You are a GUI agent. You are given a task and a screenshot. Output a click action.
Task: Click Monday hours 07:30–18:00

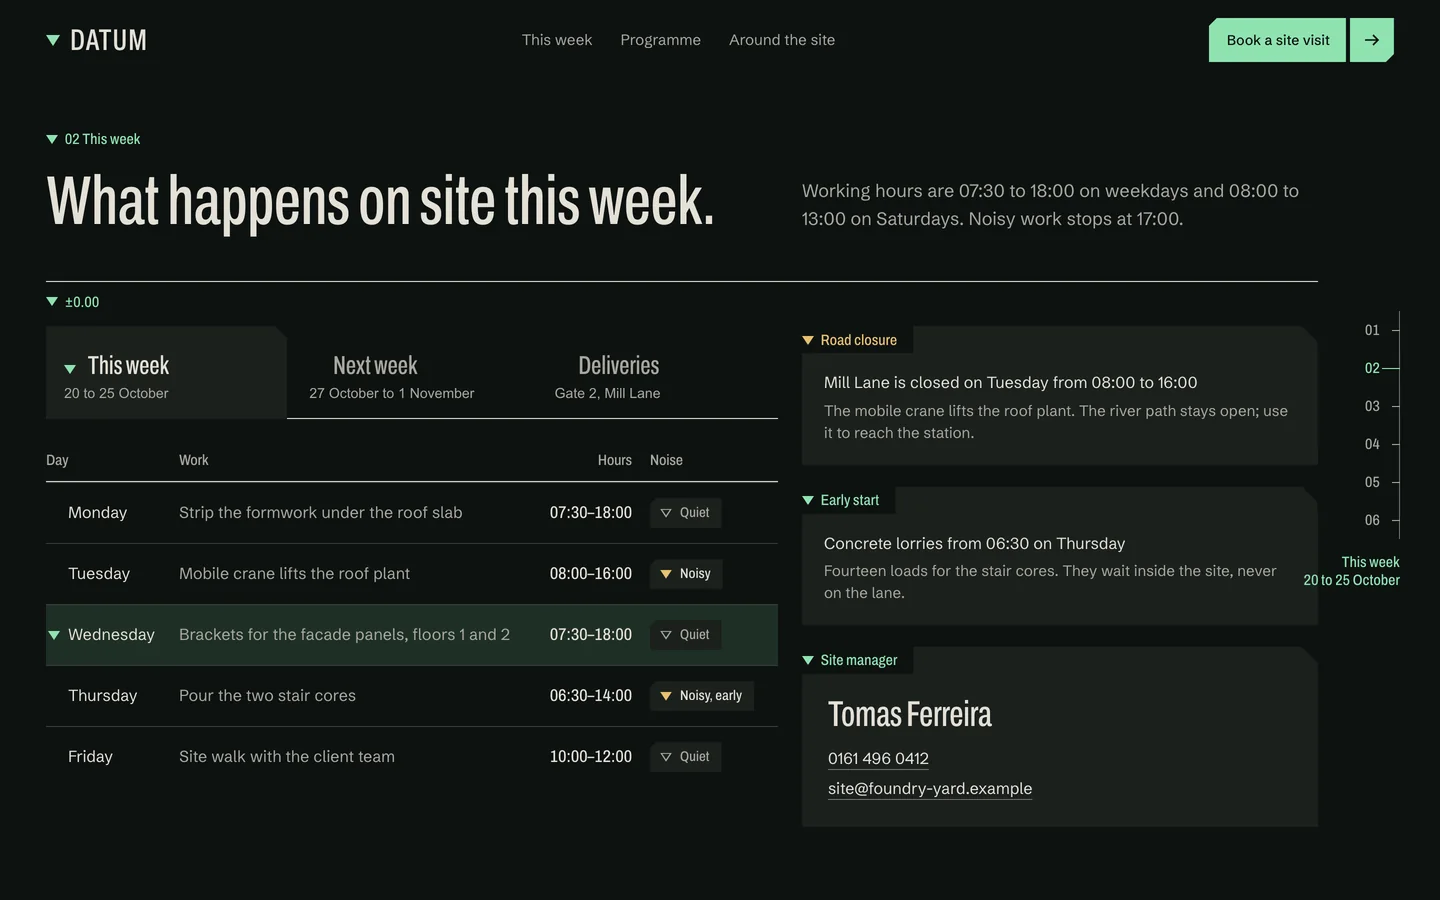(590, 513)
